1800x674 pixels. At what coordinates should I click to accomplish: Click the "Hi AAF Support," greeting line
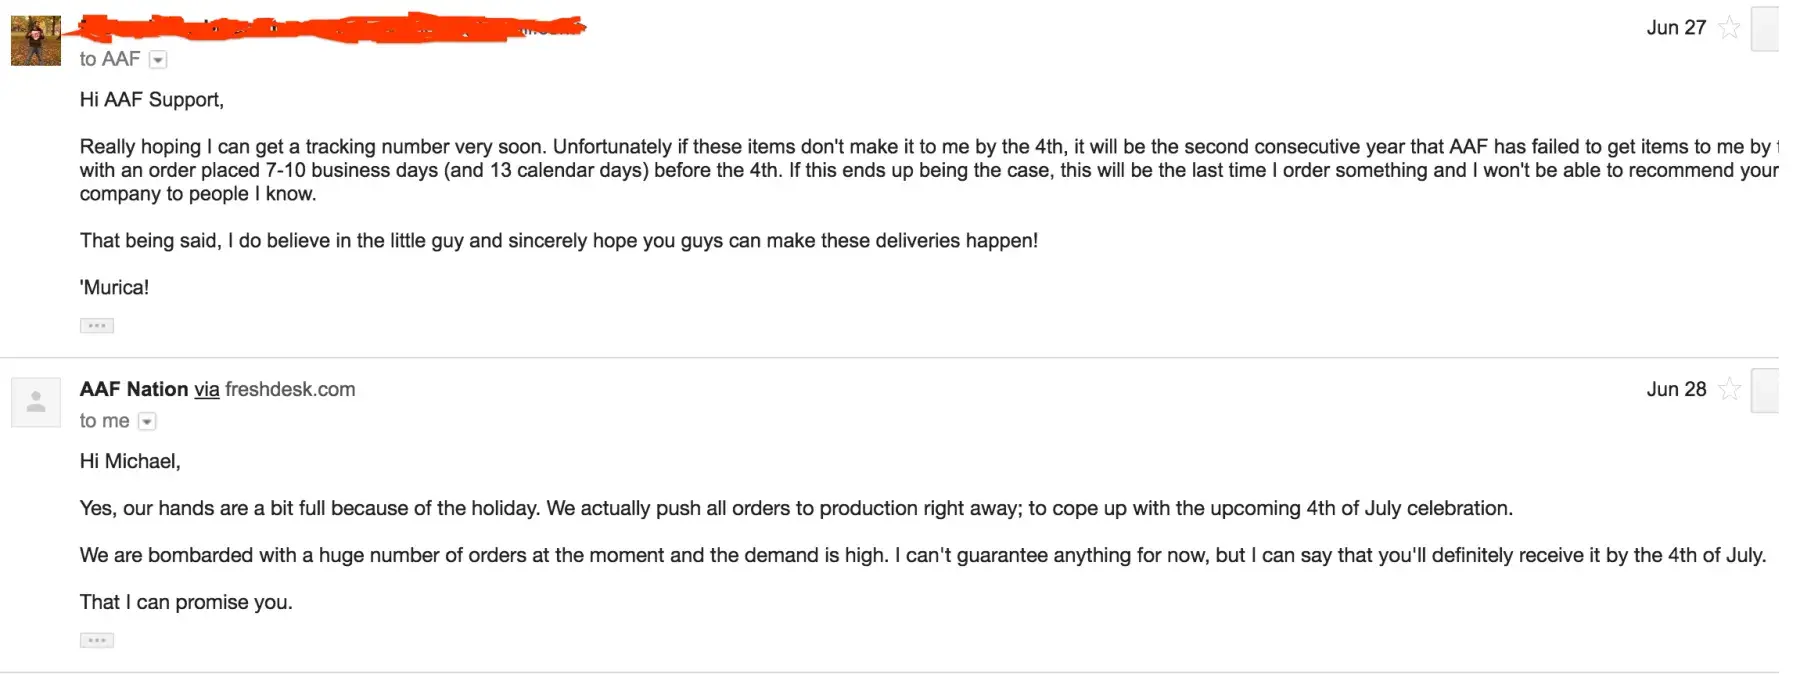click(152, 100)
